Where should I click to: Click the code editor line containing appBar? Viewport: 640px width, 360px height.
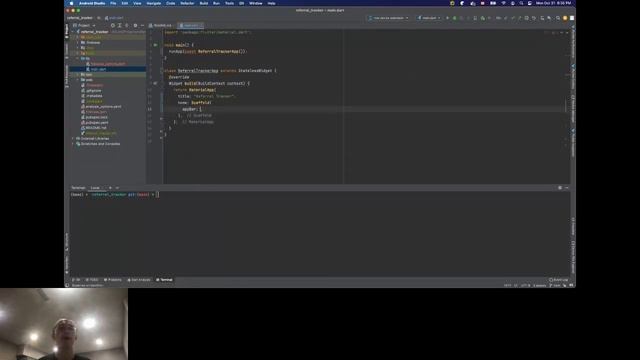(363, 109)
